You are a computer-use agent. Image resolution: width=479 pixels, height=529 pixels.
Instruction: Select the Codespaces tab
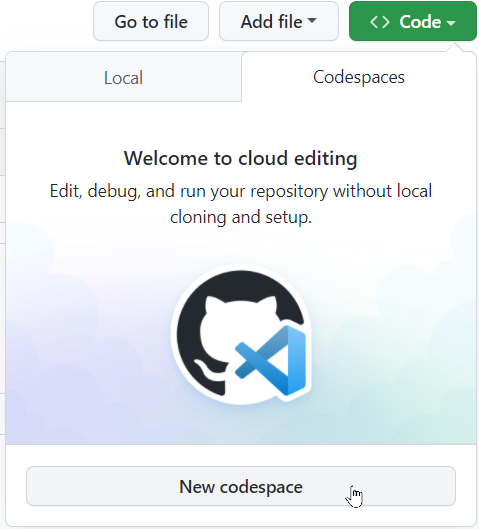tap(359, 77)
